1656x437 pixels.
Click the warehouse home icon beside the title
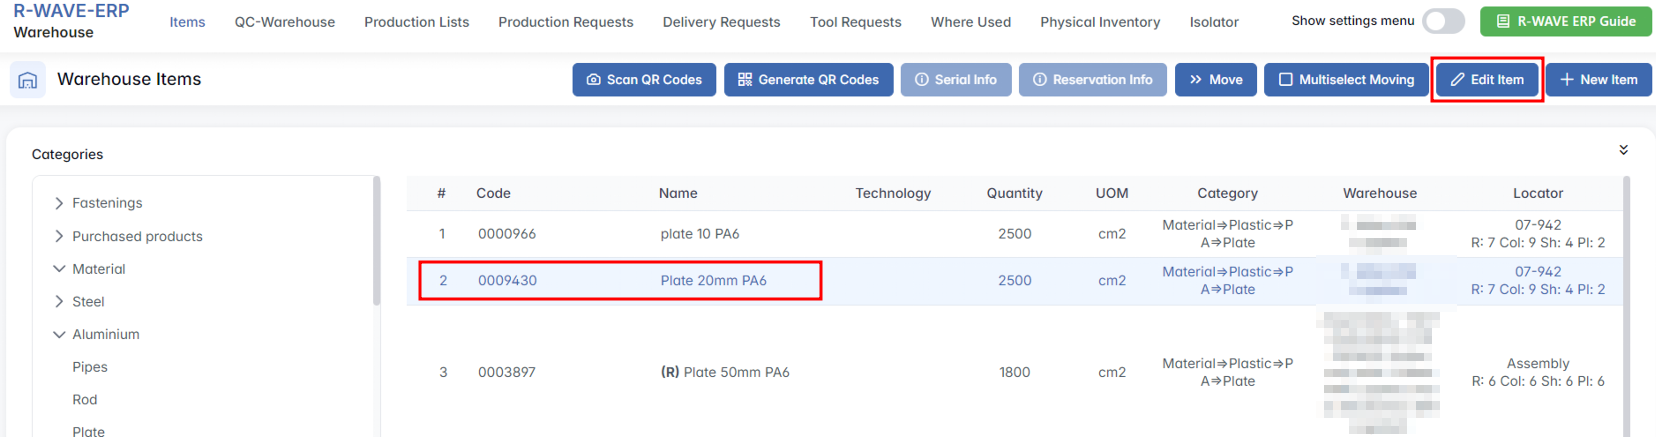pos(27,80)
